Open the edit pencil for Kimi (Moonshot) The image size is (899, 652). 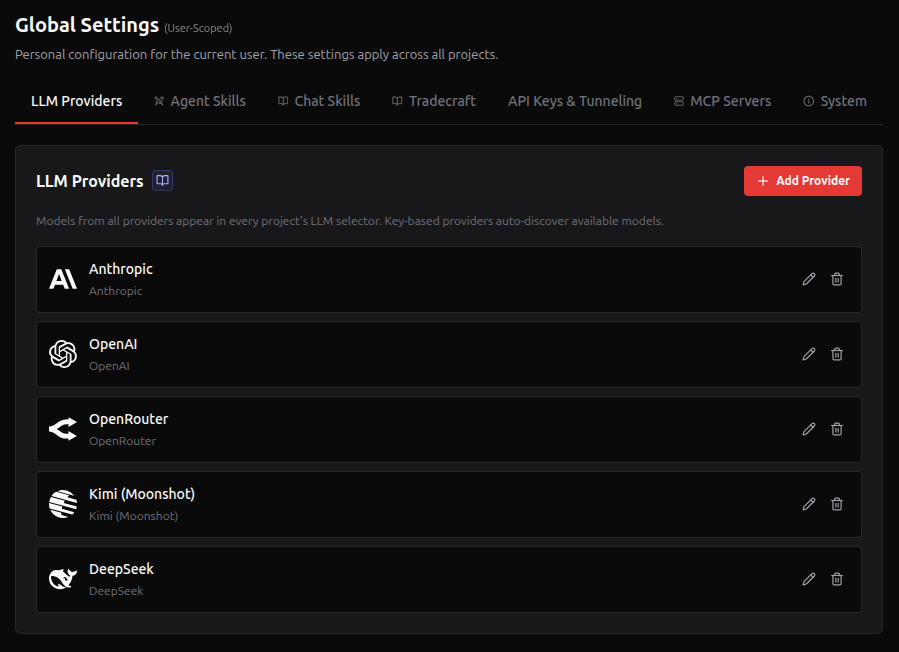pos(808,505)
